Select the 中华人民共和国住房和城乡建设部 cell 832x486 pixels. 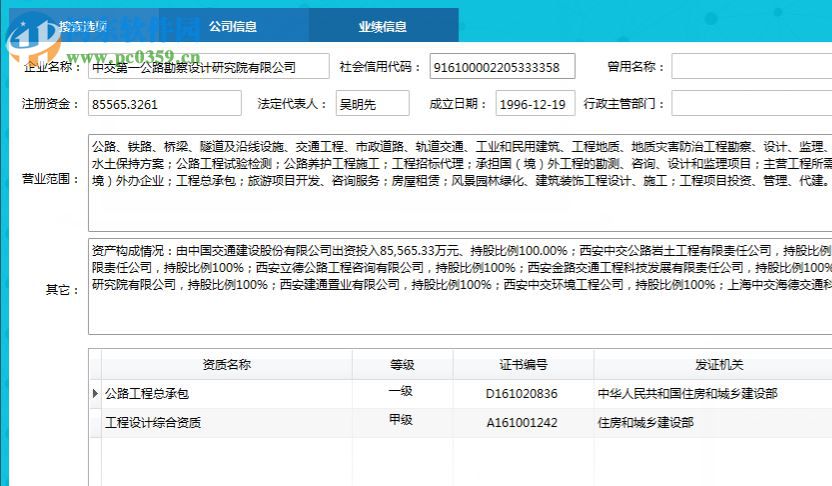coord(713,394)
